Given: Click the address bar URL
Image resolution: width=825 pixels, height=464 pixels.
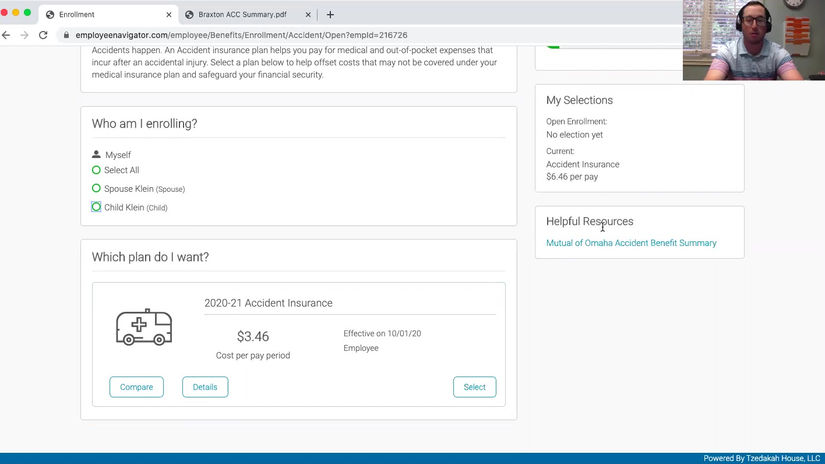Looking at the screenshot, I should 241,35.
